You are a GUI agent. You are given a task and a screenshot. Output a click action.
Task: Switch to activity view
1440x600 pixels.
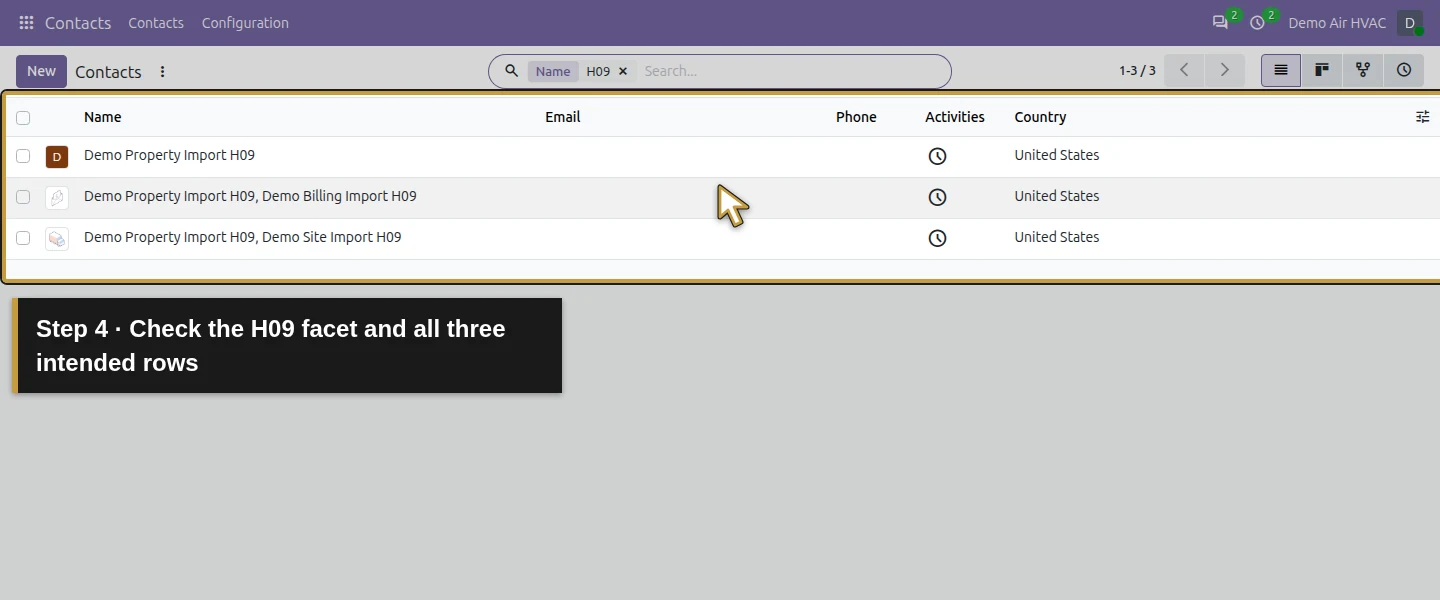pos(1404,70)
